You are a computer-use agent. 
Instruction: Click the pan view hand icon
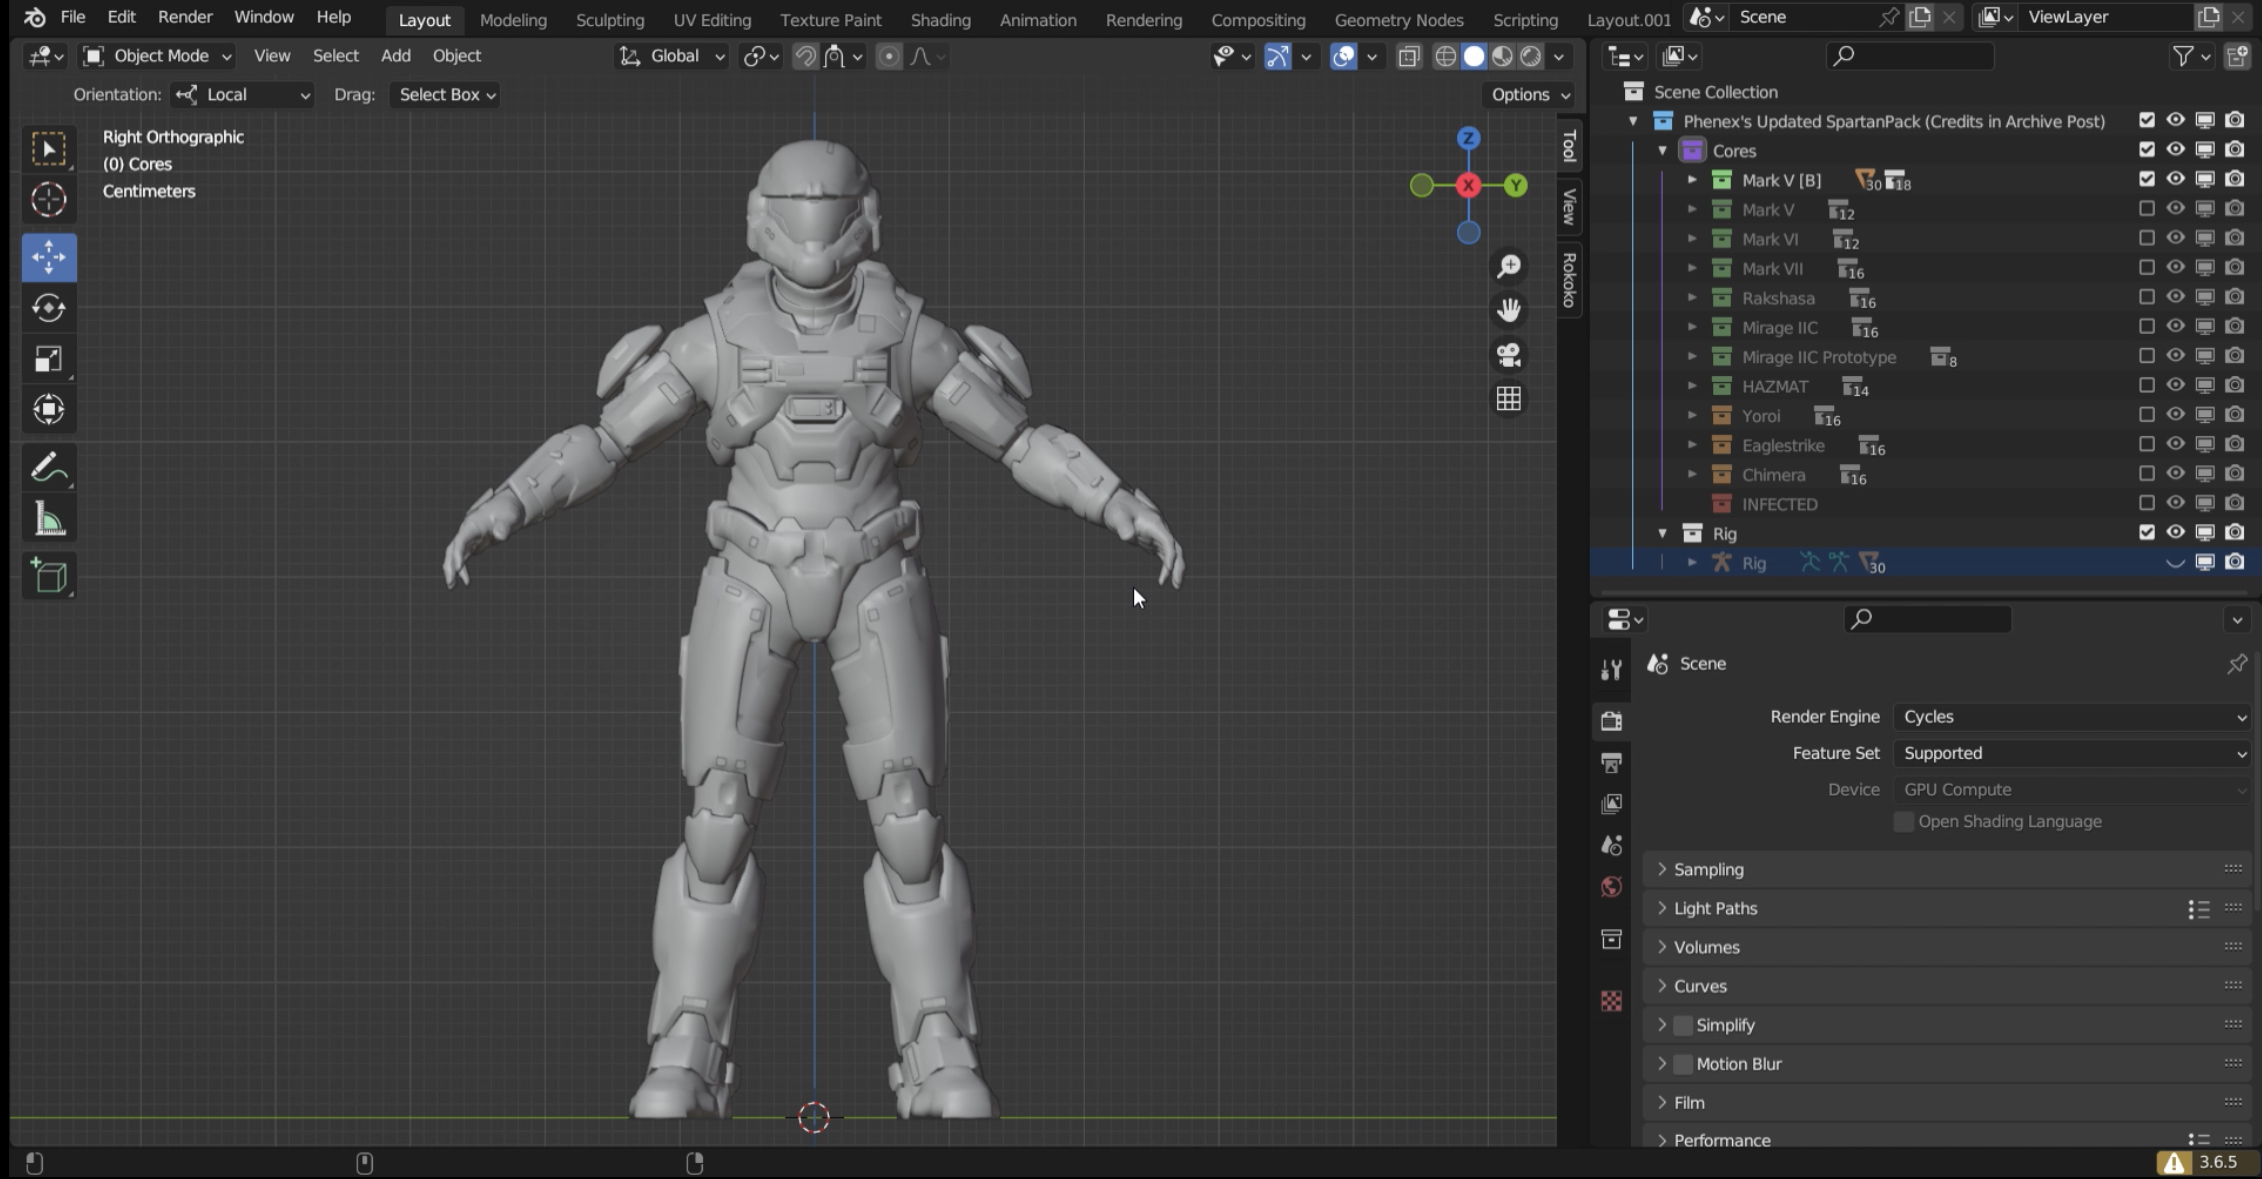click(1509, 310)
